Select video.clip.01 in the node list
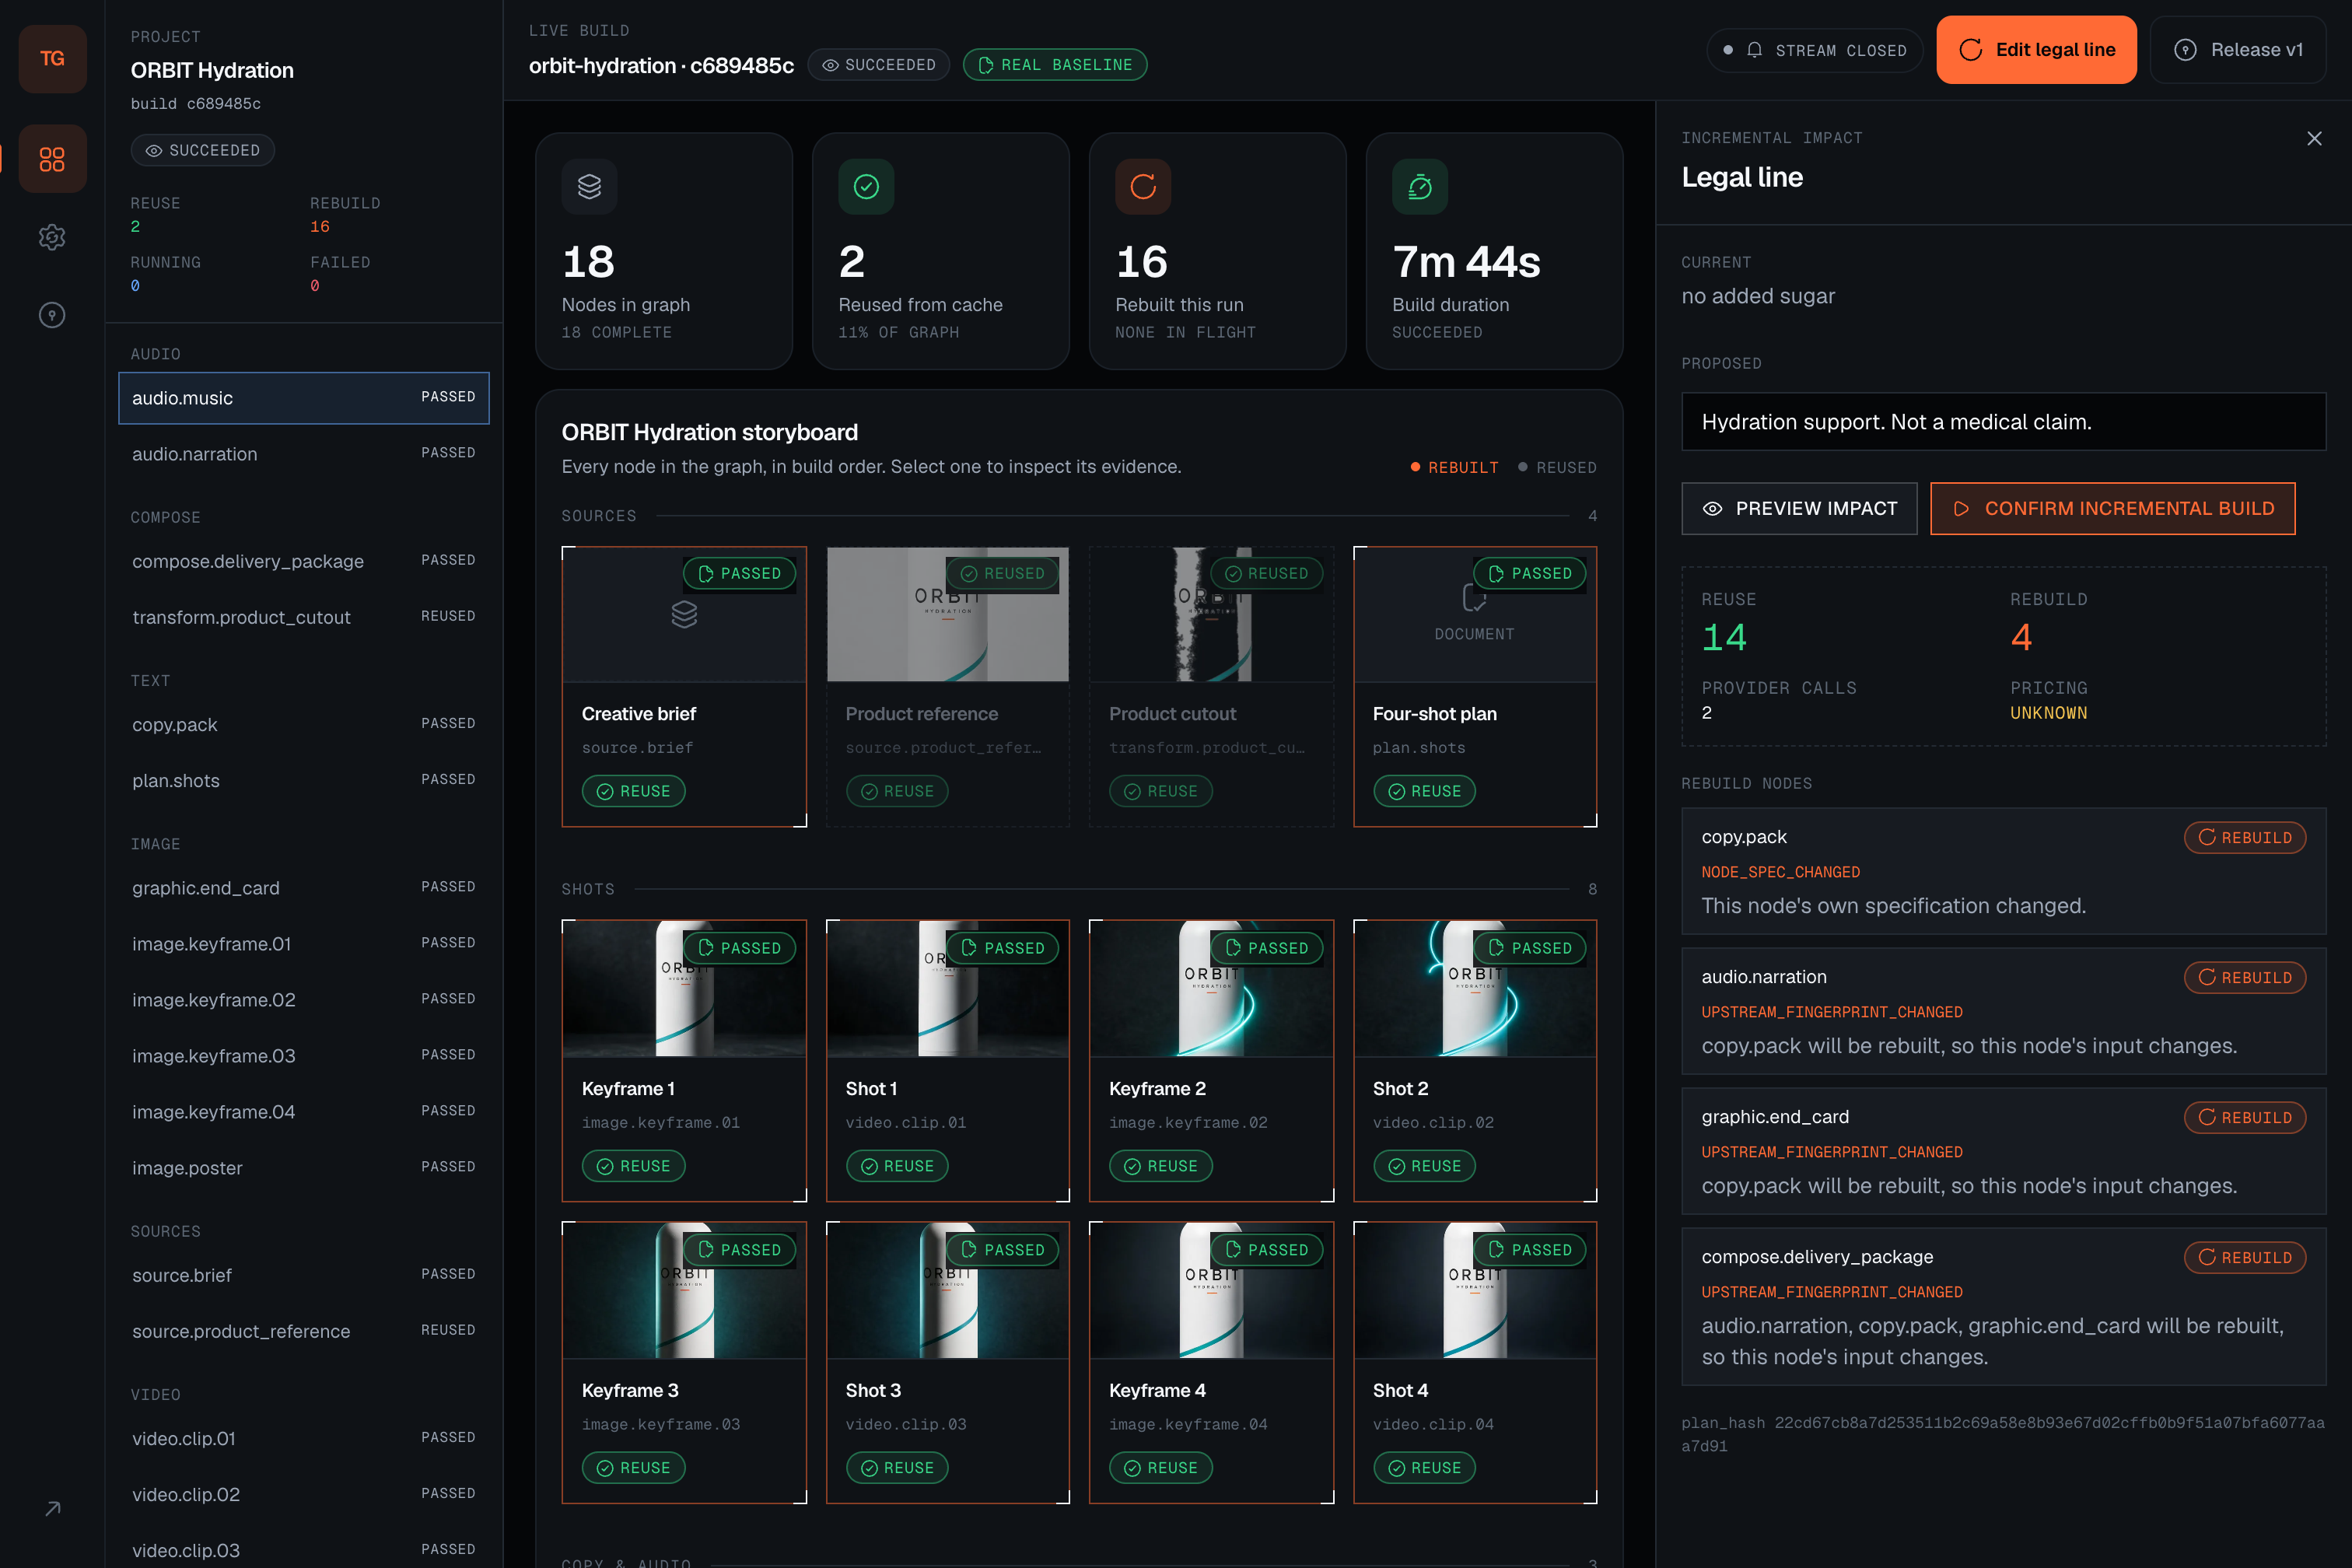This screenshot has width=2352, height=1568. point(304,1439)
